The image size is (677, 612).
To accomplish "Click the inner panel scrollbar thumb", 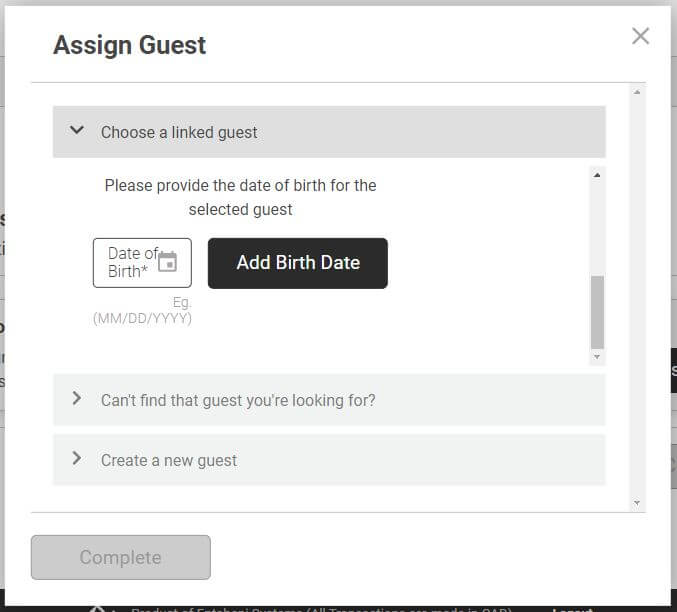I will (x=597, y=312).
